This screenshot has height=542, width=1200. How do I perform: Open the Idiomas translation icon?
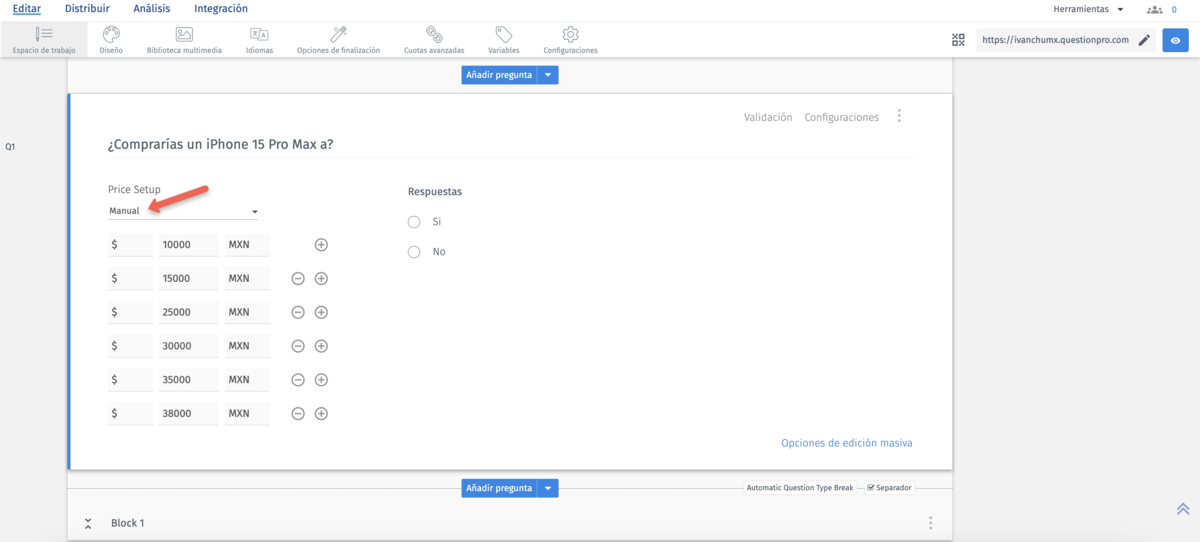pyautogui.click(x=259, y=35)
